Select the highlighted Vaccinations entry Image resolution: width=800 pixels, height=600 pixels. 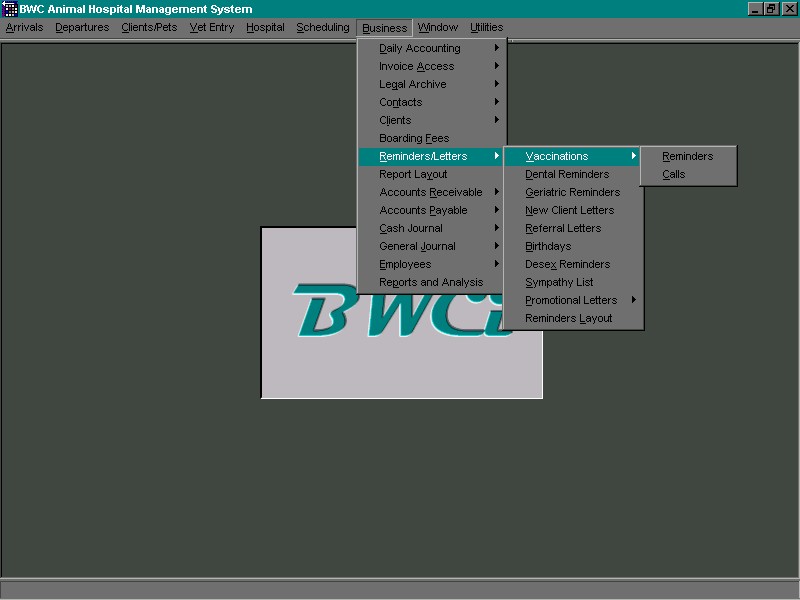click(x=572, y=156)
